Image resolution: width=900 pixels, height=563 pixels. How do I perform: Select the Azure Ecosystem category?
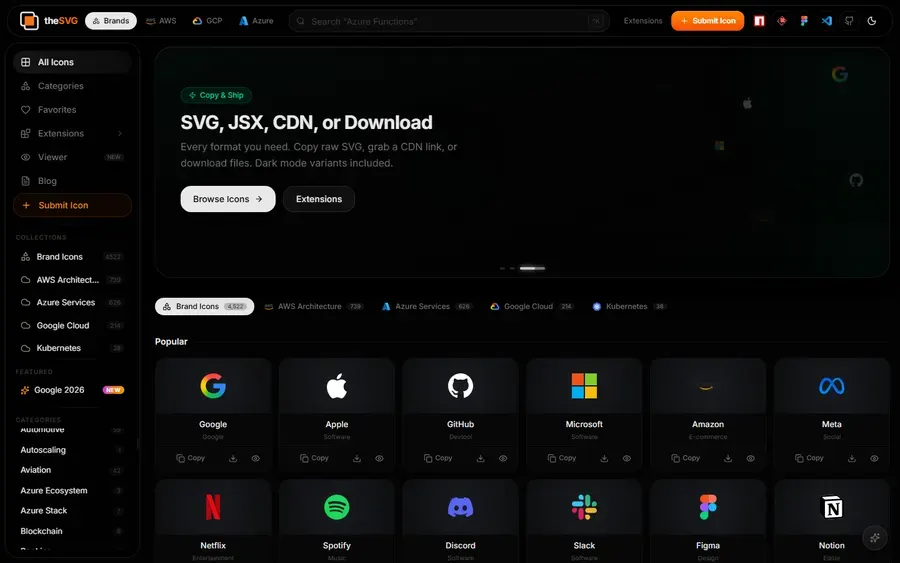pos(72,491)
